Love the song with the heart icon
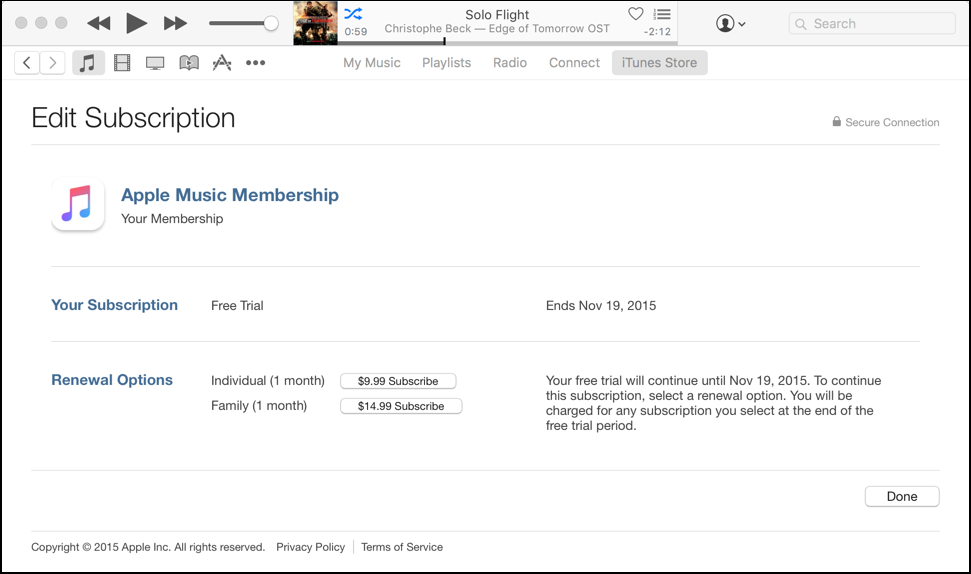The image size is (971, 574). coord(635,14)
